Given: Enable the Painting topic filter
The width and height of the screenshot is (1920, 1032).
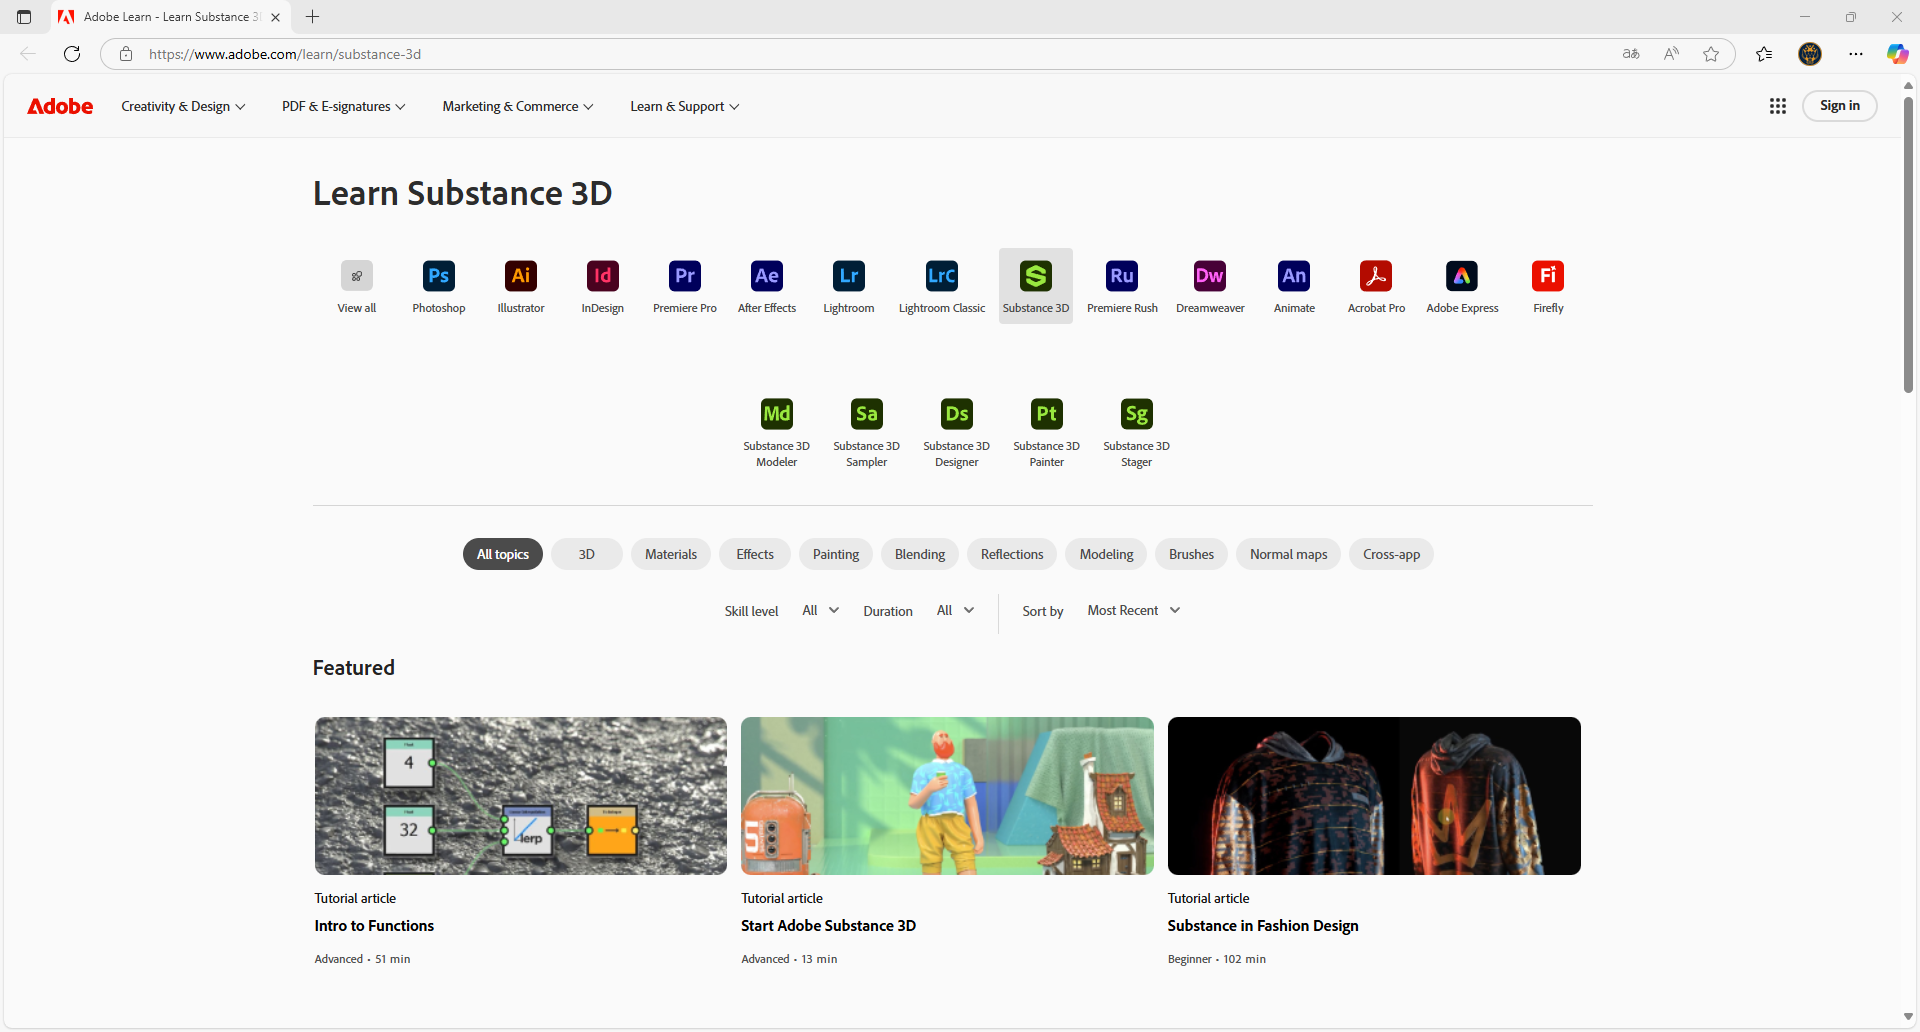Looking at the screenshot, I should pos(836,554).
